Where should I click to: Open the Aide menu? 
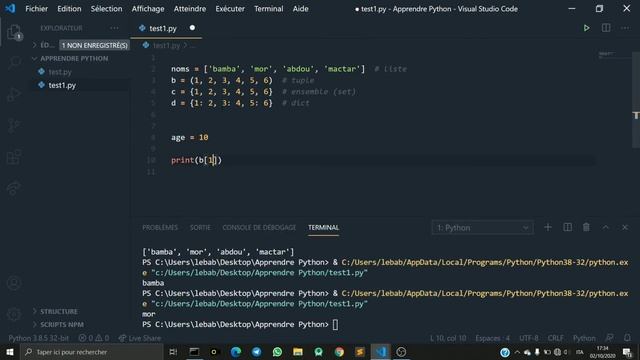300,9
